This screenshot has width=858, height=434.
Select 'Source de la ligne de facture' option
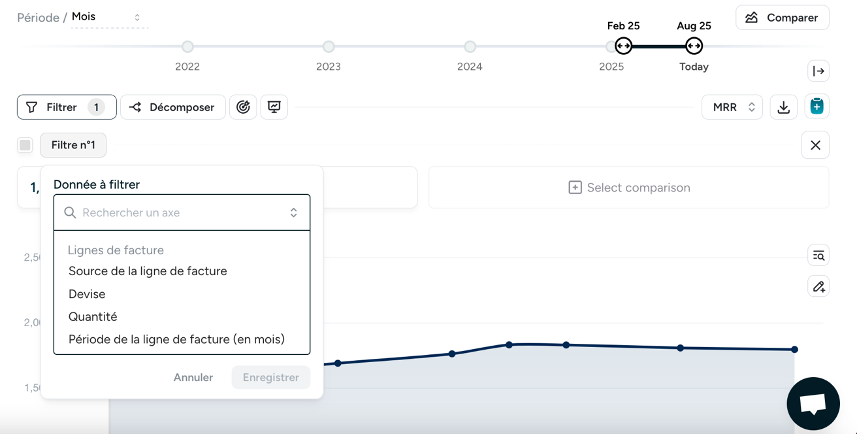[x=147, y=271]
